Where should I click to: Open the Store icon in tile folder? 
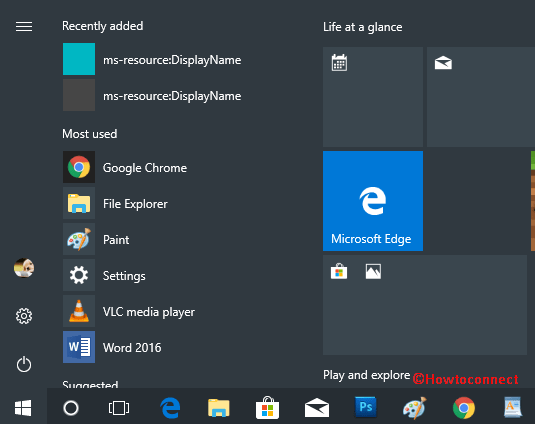tap(339, 272)
